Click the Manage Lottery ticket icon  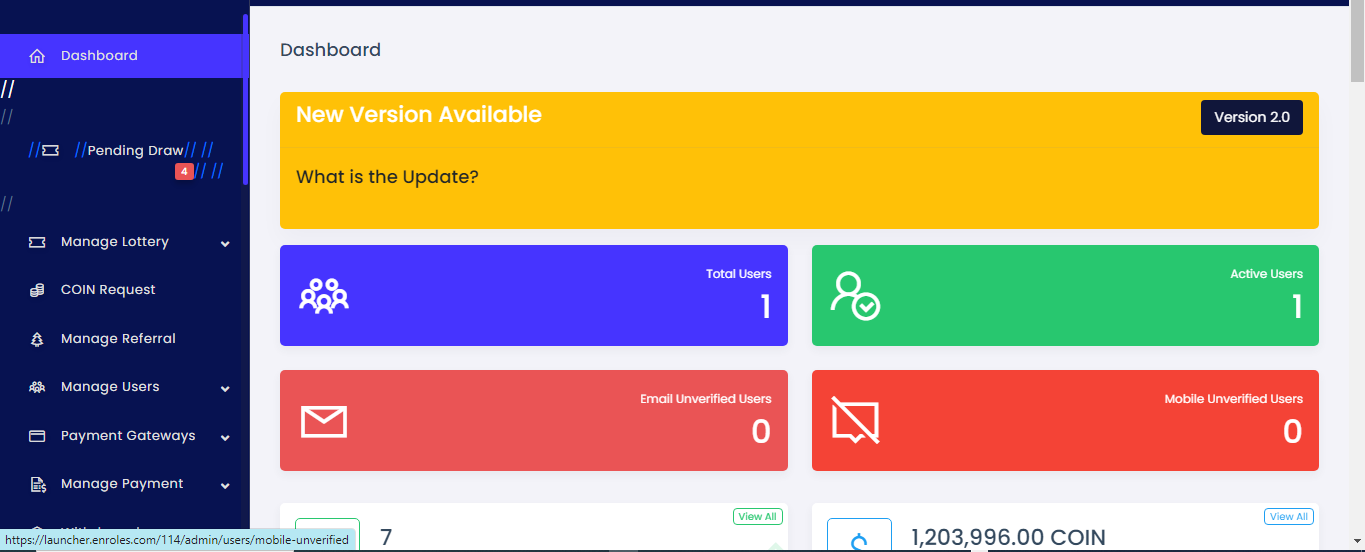click(x=37, y=242)
